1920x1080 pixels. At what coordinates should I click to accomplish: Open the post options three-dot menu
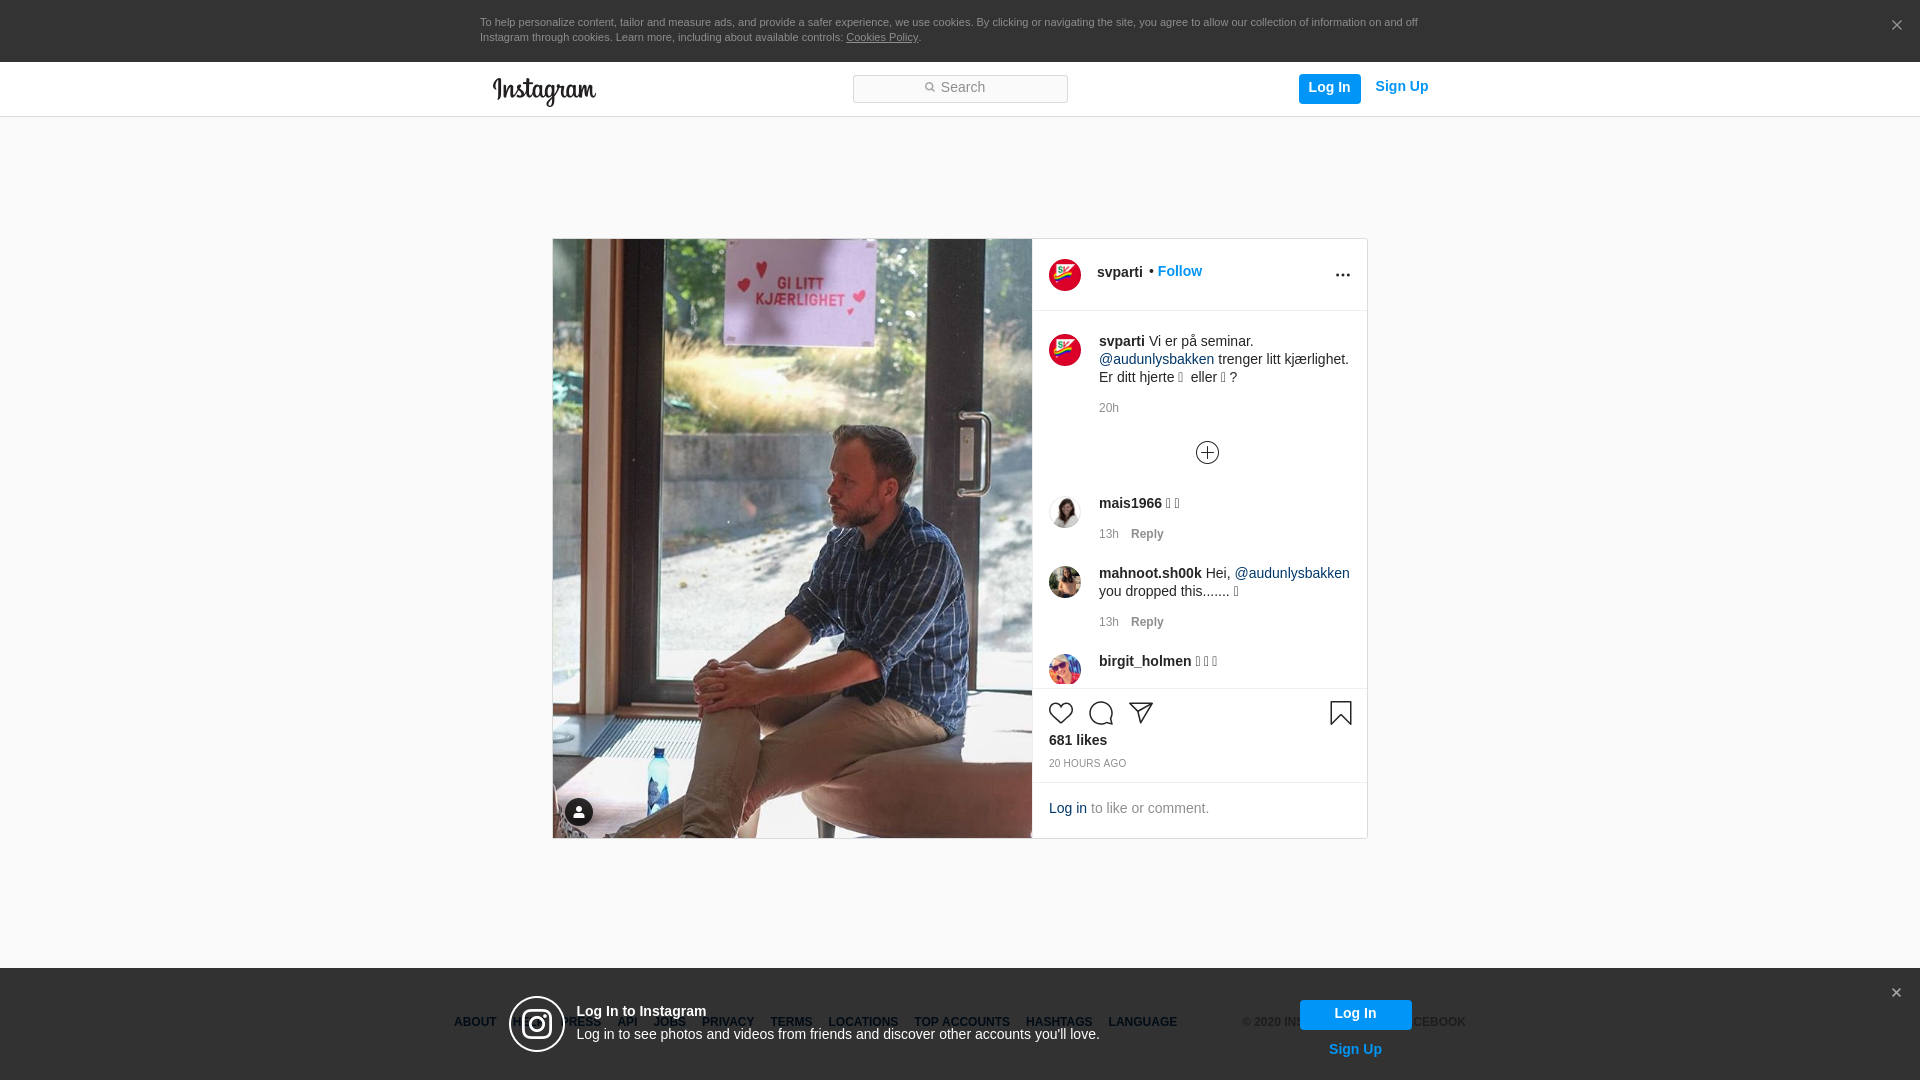(1342, 275)
